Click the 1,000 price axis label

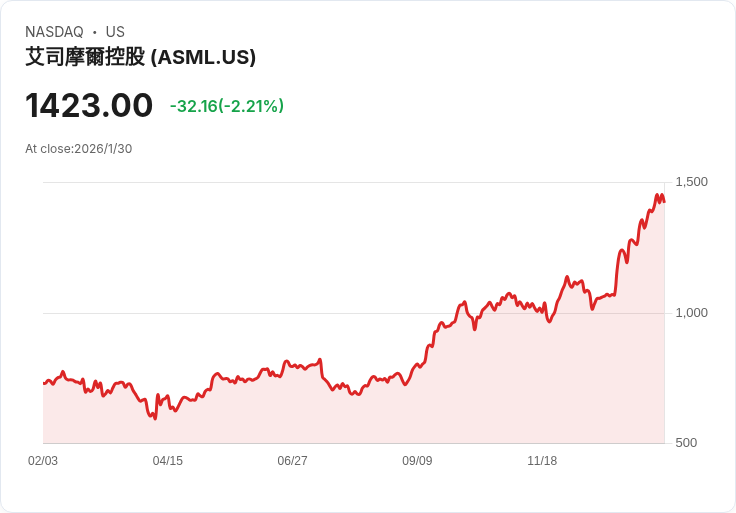coord(691,313)
